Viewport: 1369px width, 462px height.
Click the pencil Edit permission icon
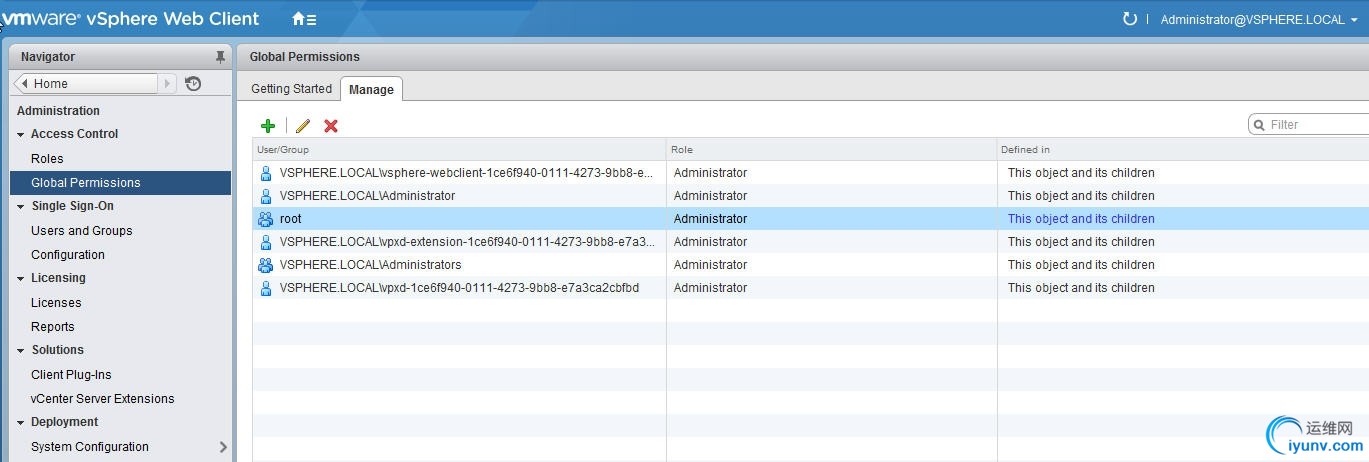pyautogui.click(x=303, y=126)
